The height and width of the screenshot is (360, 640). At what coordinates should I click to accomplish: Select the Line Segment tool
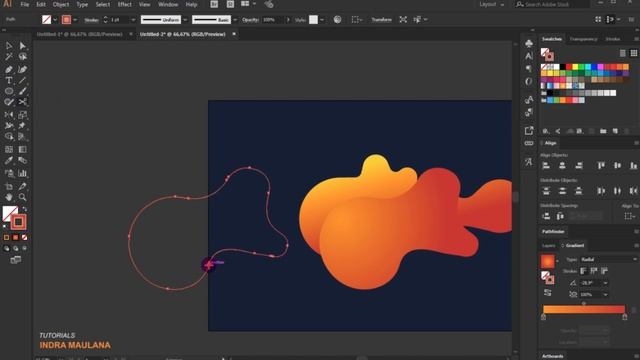22,80
